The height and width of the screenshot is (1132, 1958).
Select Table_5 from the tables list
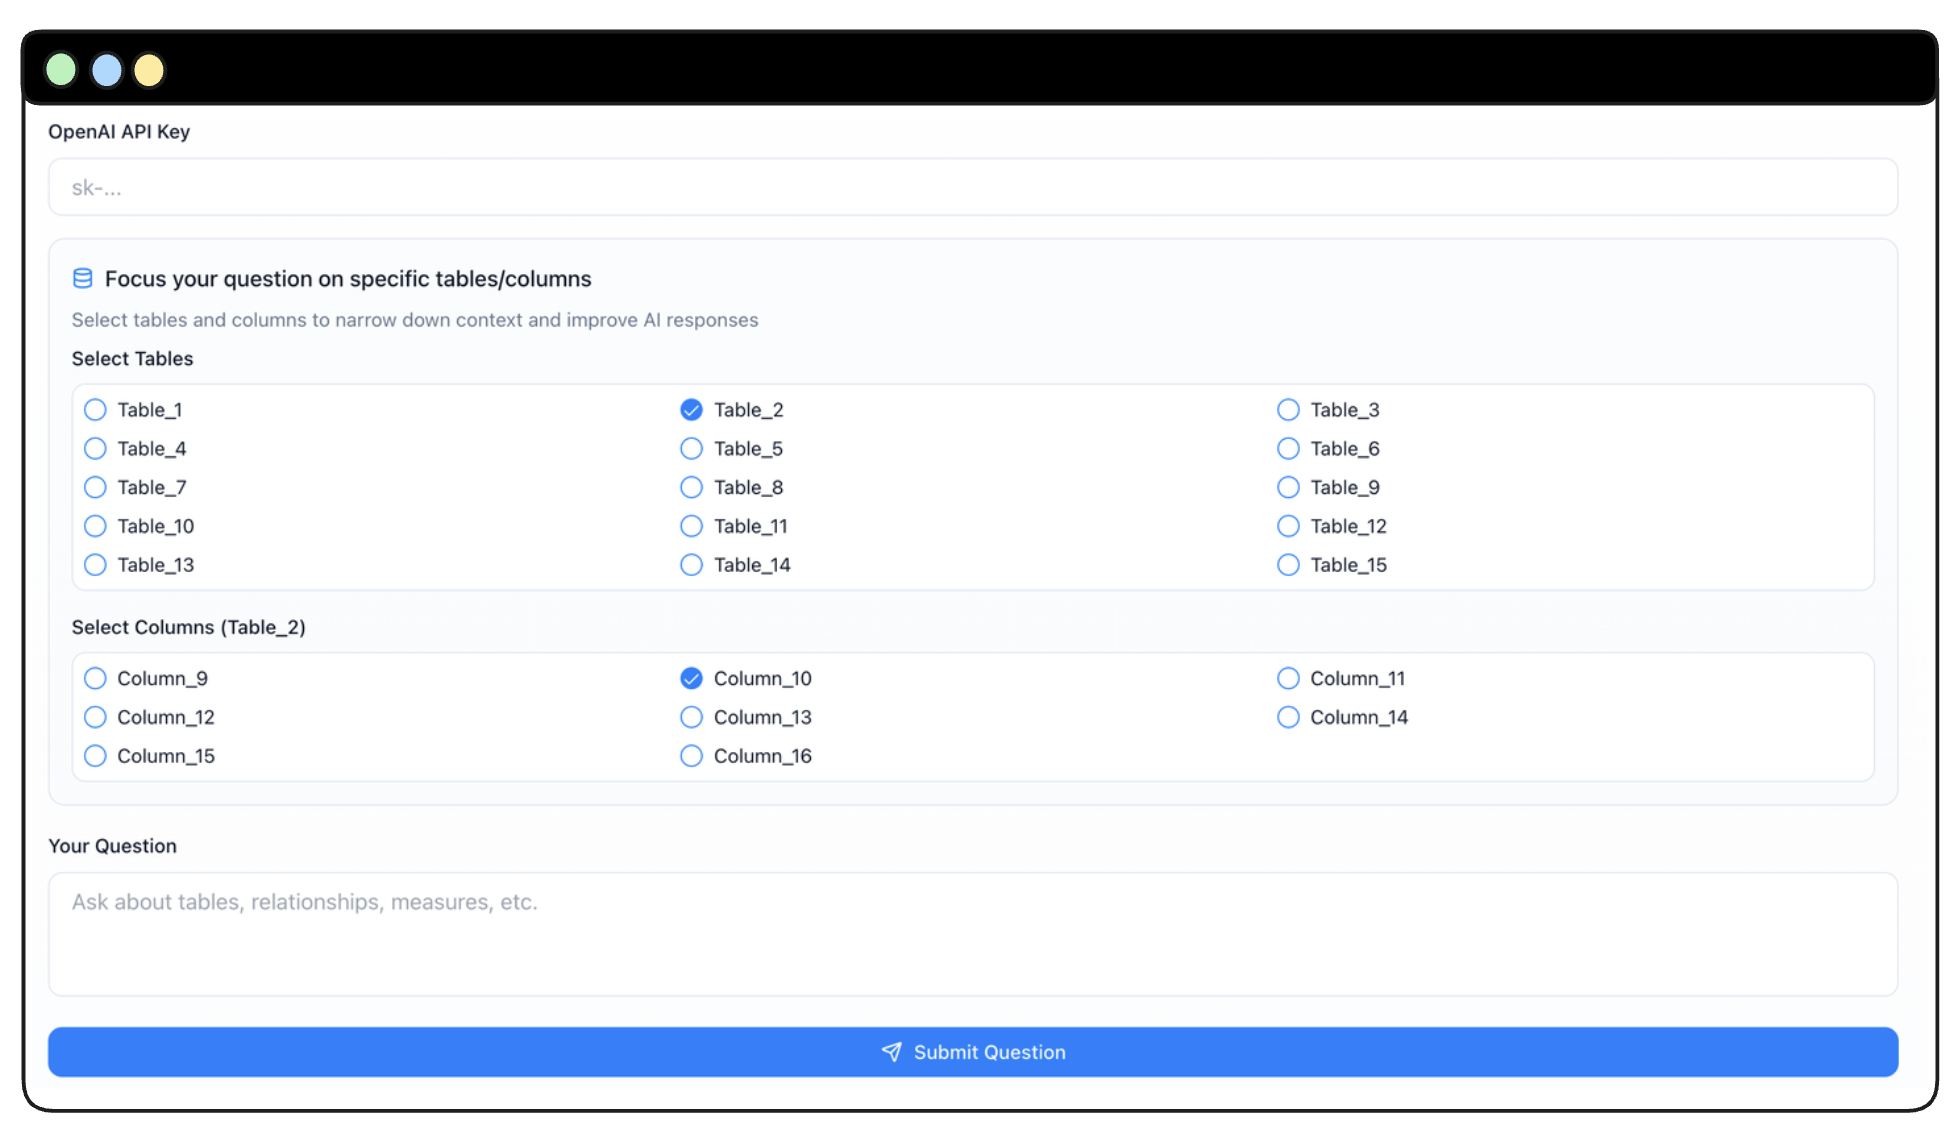tap(691, 448)
